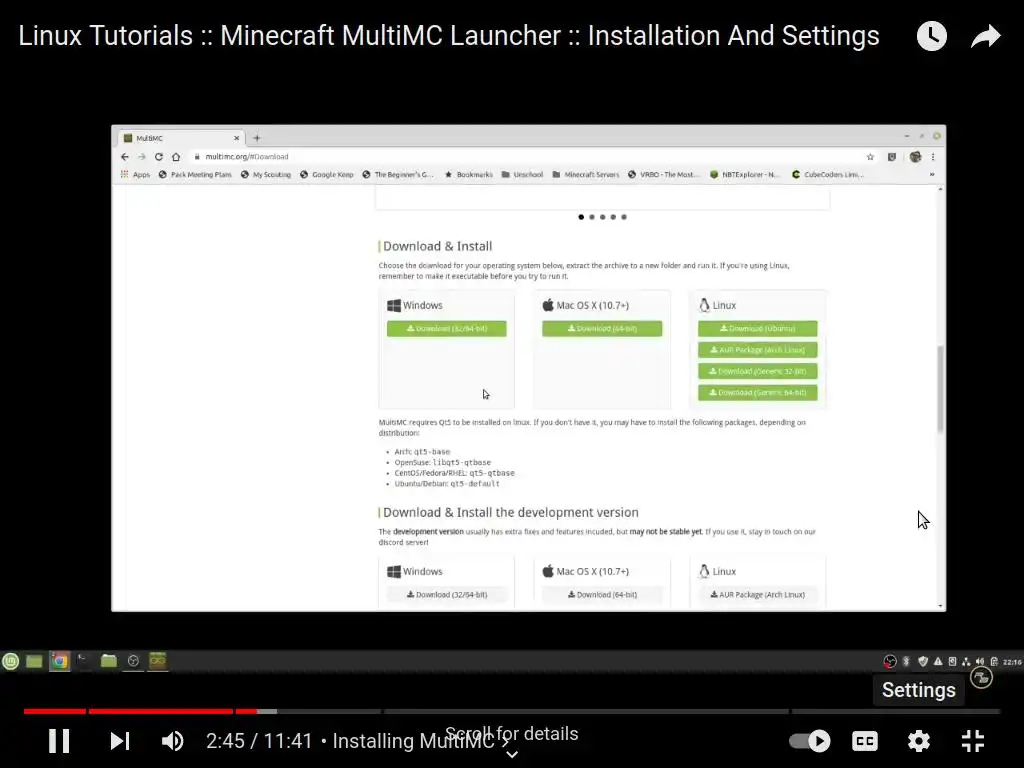Open the Linux Mint start menu
The height and width of the screenshot is (768, 1024).
point(10,662)
